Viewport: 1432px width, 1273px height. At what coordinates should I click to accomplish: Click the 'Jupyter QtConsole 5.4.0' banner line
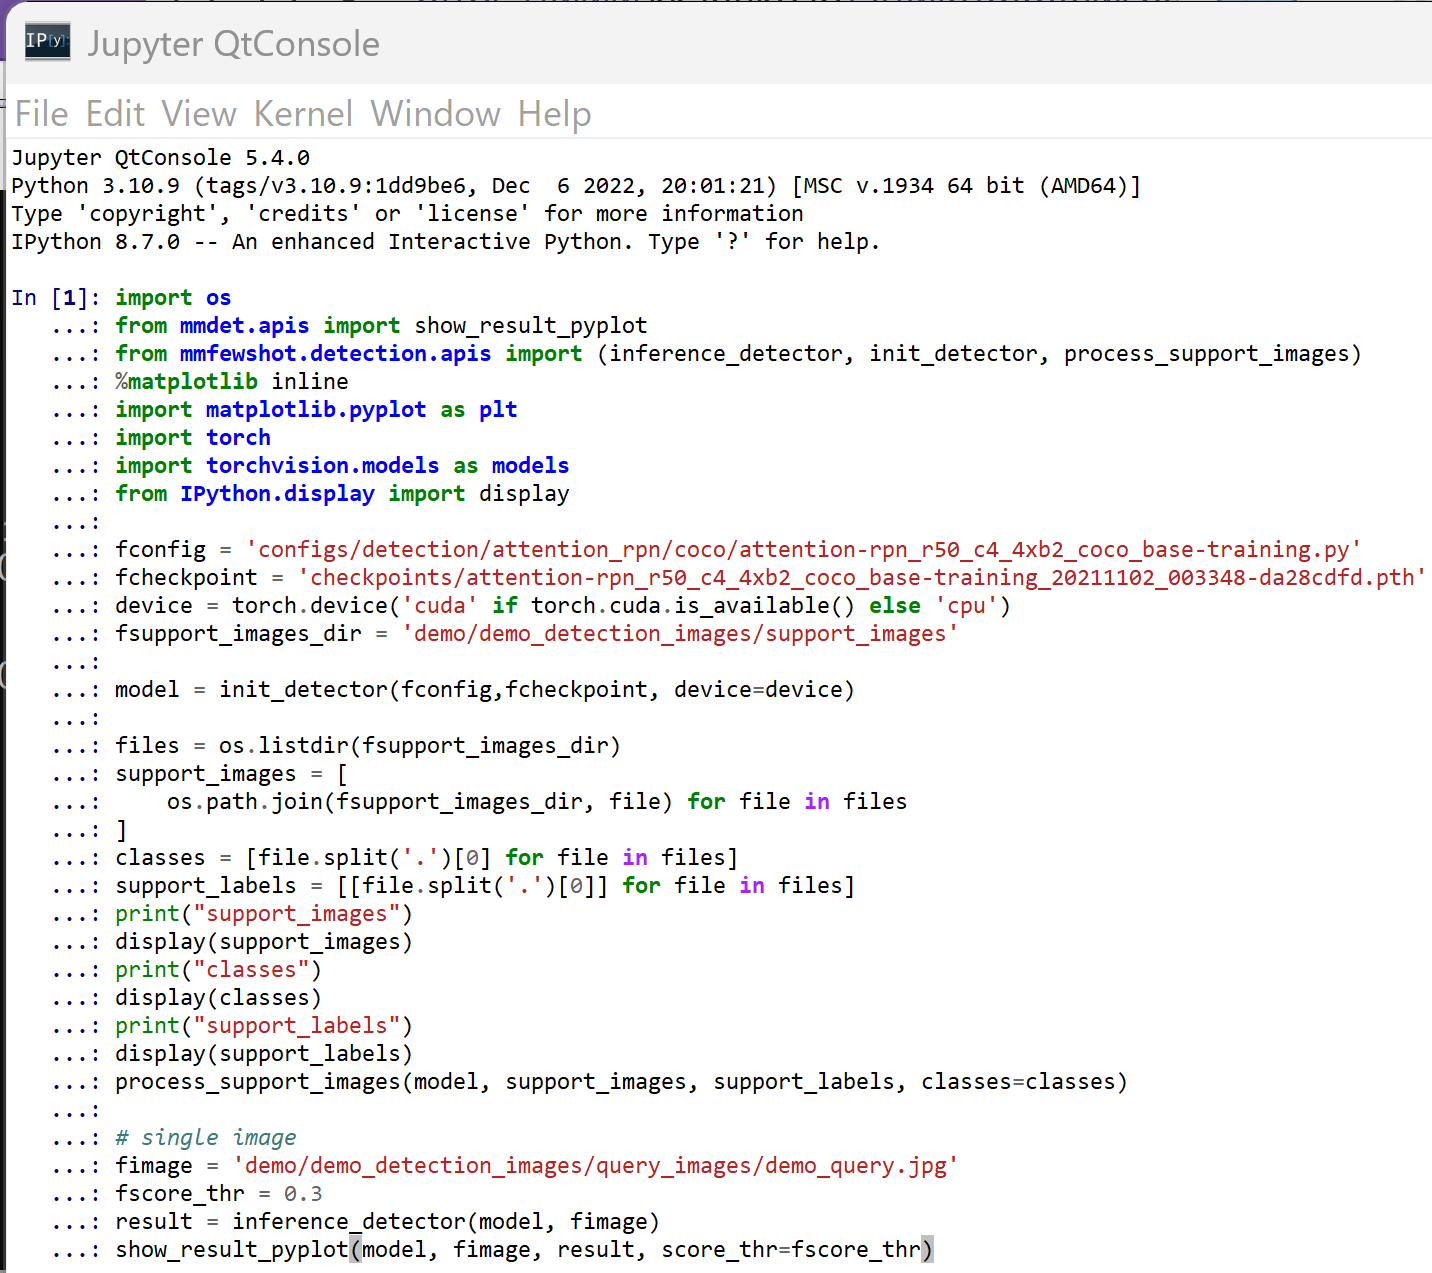(161, 158)
